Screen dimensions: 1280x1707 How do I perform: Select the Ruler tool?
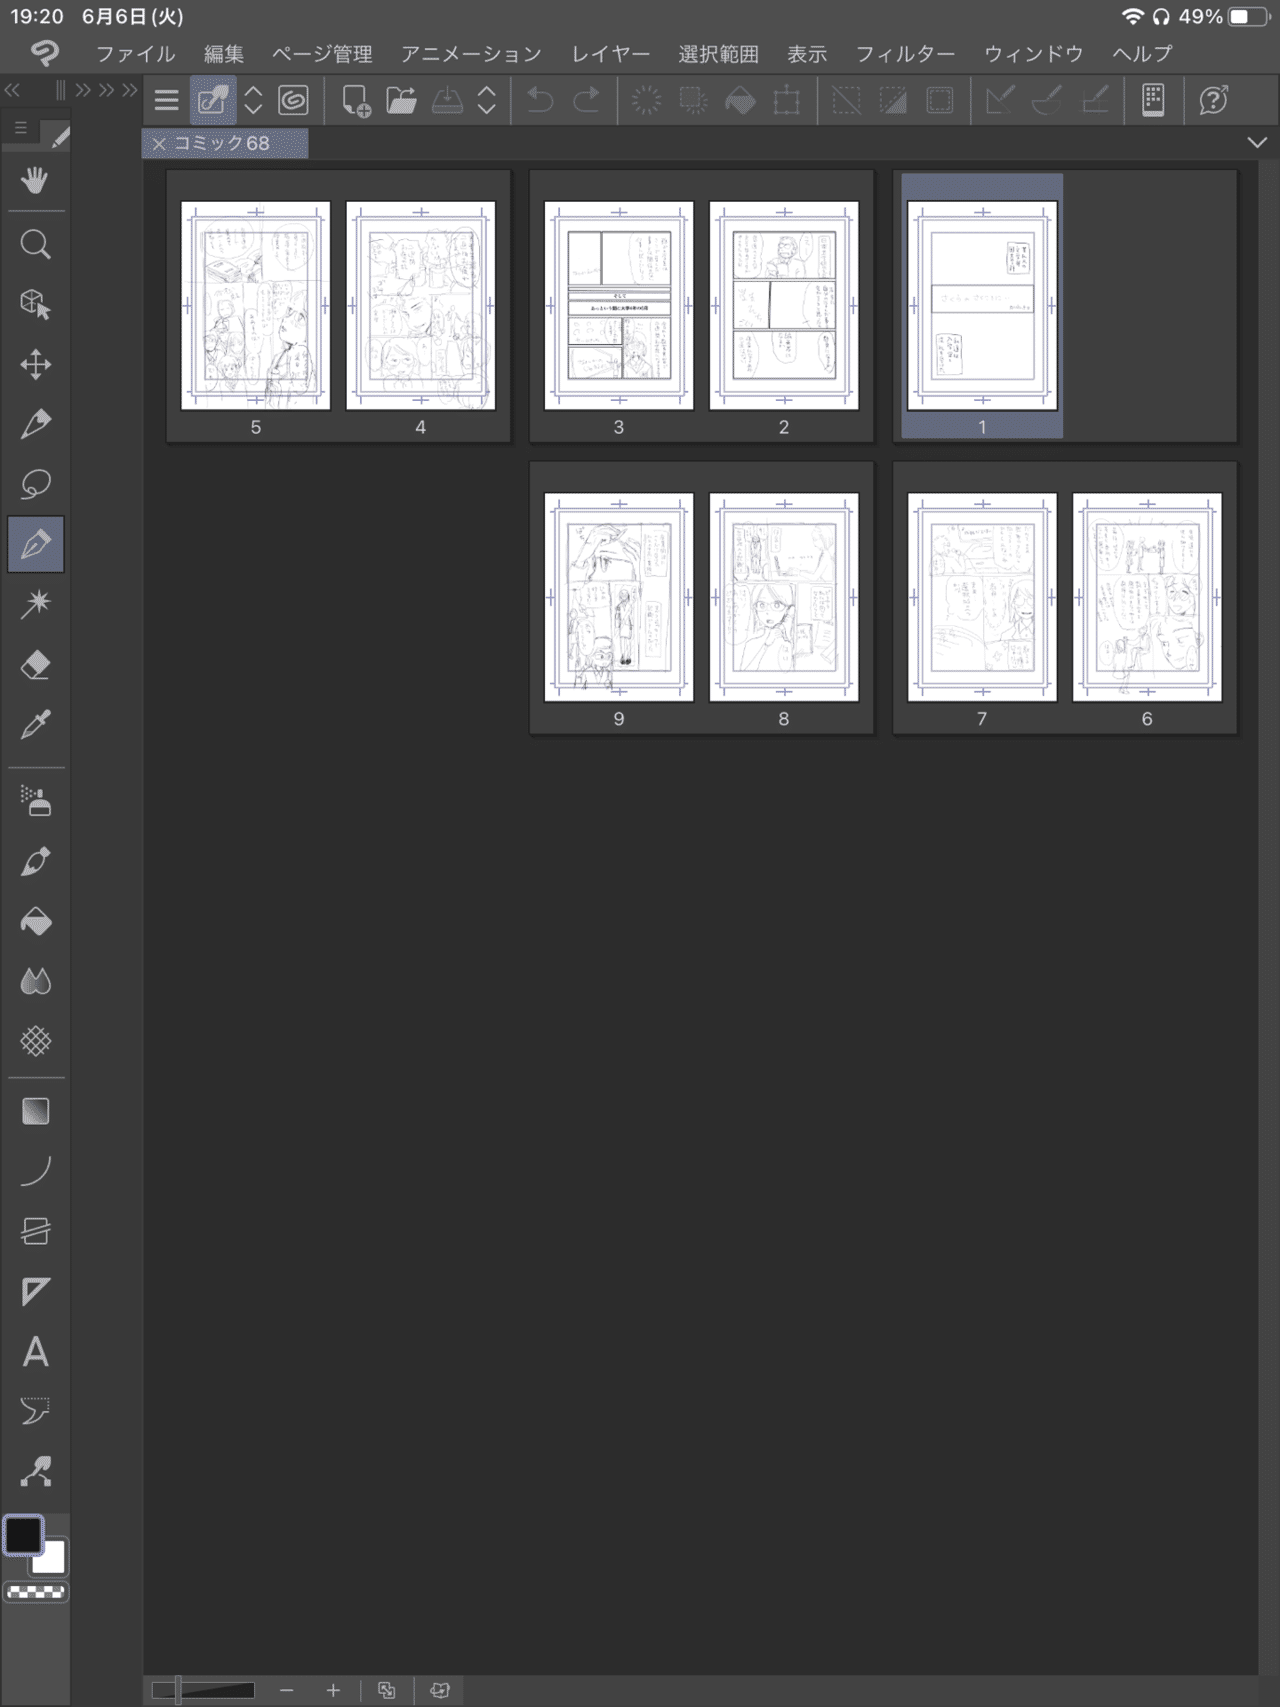(35, 1291)
